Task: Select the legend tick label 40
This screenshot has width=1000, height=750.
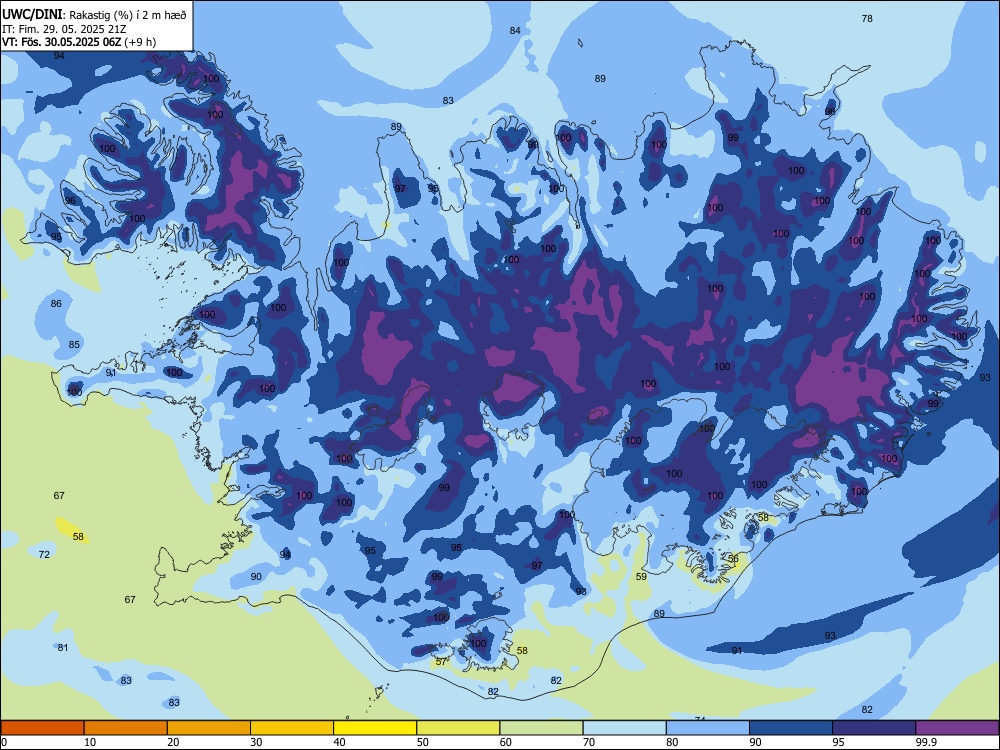Action: point(339,742)
